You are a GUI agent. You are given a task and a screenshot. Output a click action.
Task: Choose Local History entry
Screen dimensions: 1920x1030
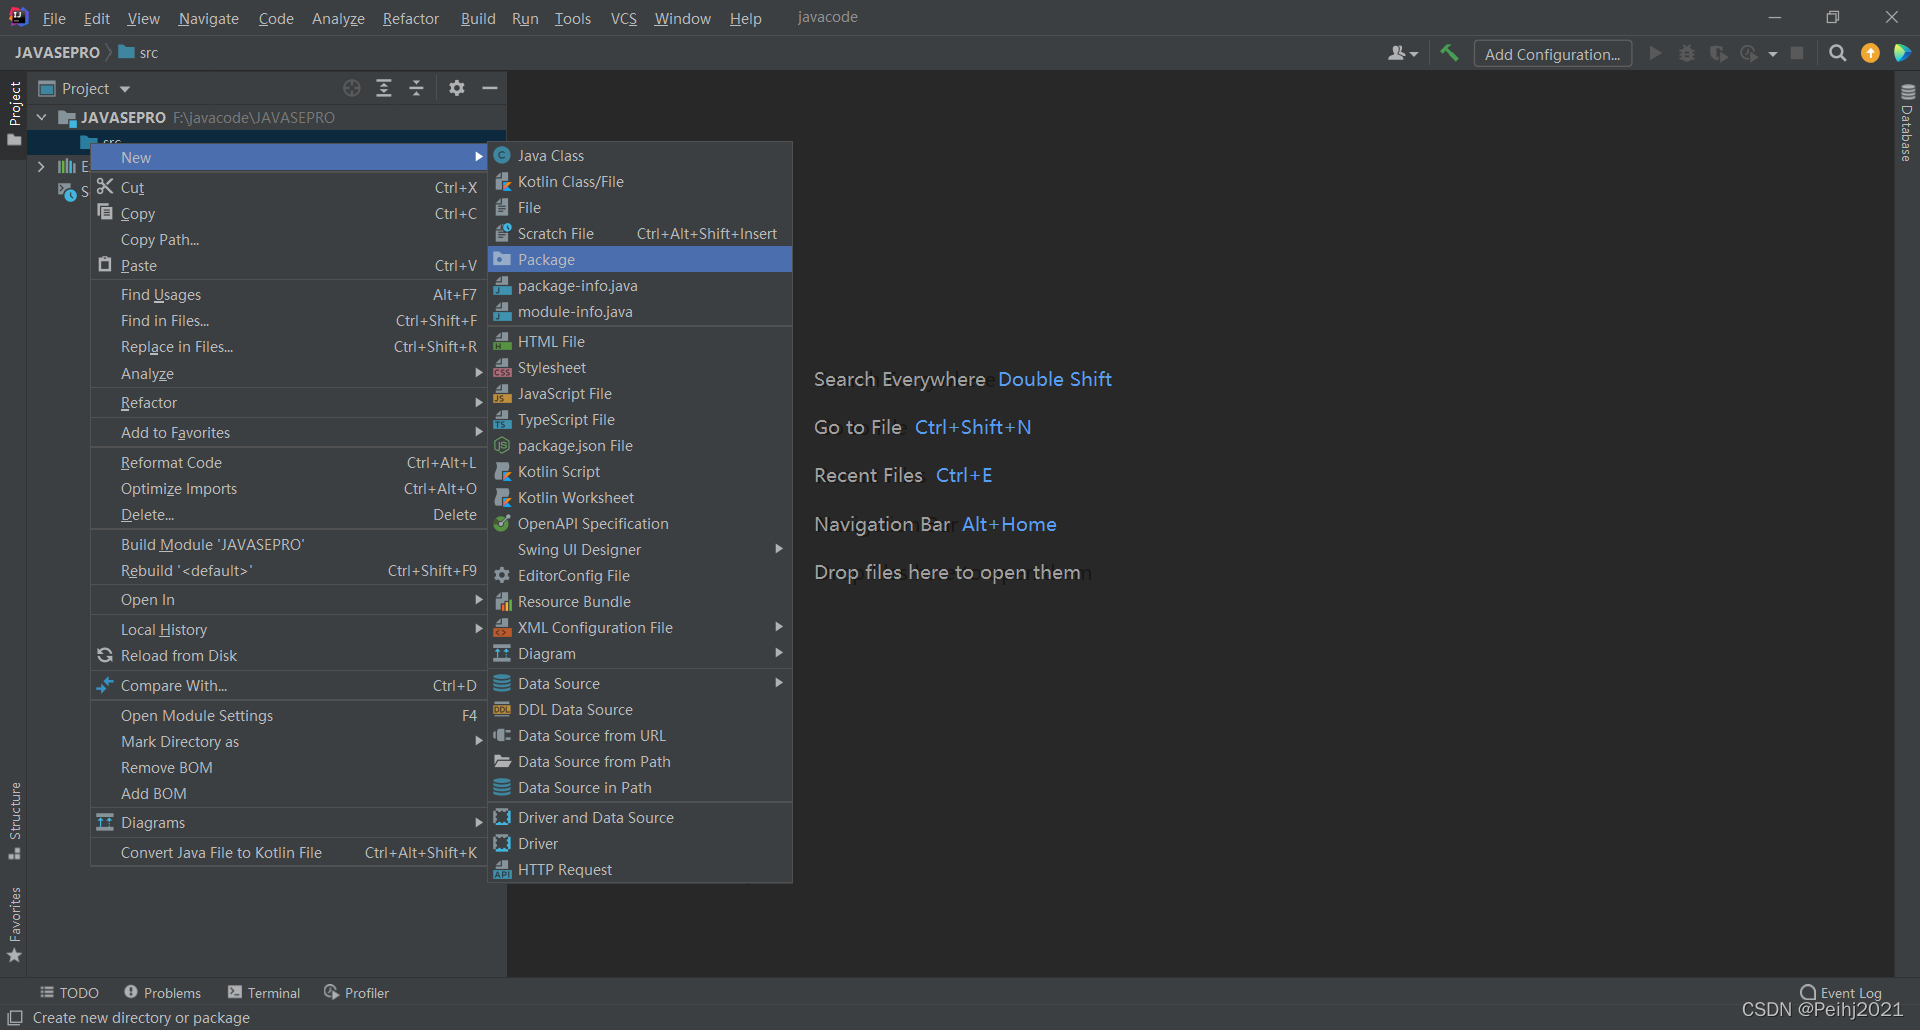(x=288, y=630)
